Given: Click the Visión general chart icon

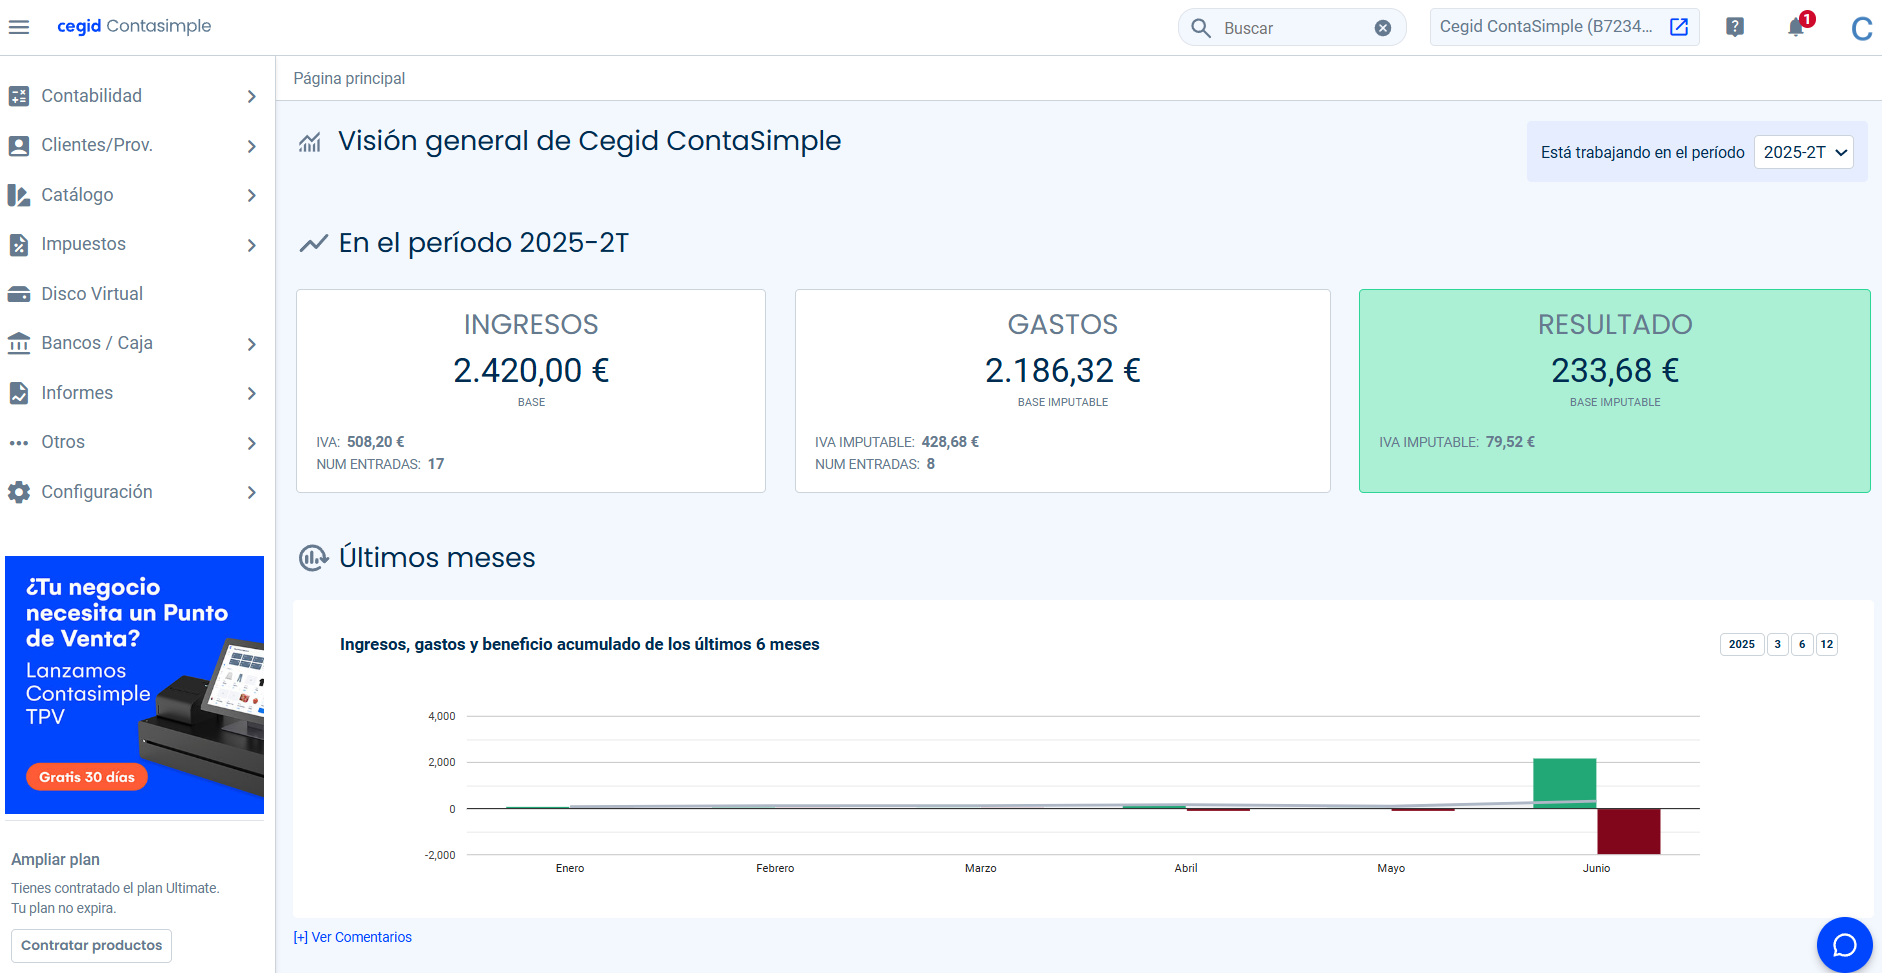Looking at the screenshot, I should [x=310, y=142].
